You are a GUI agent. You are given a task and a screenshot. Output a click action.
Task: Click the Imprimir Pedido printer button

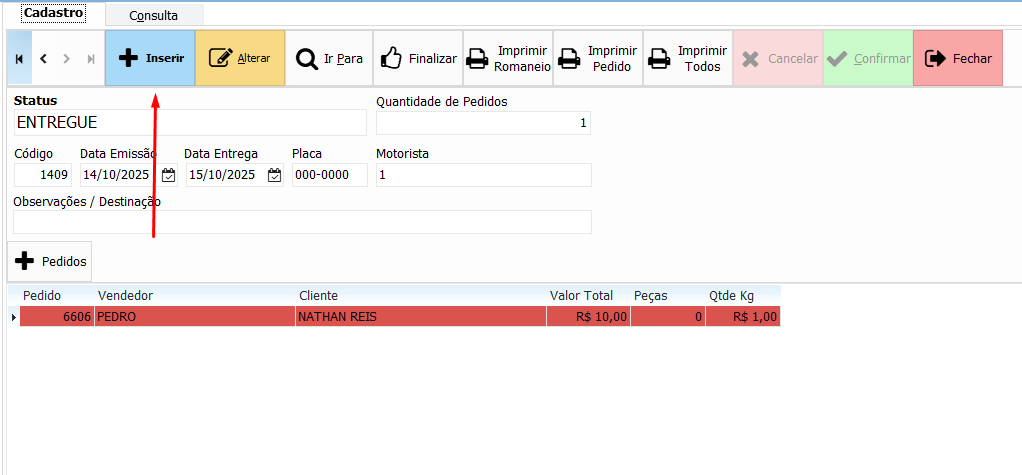(597, 58)
